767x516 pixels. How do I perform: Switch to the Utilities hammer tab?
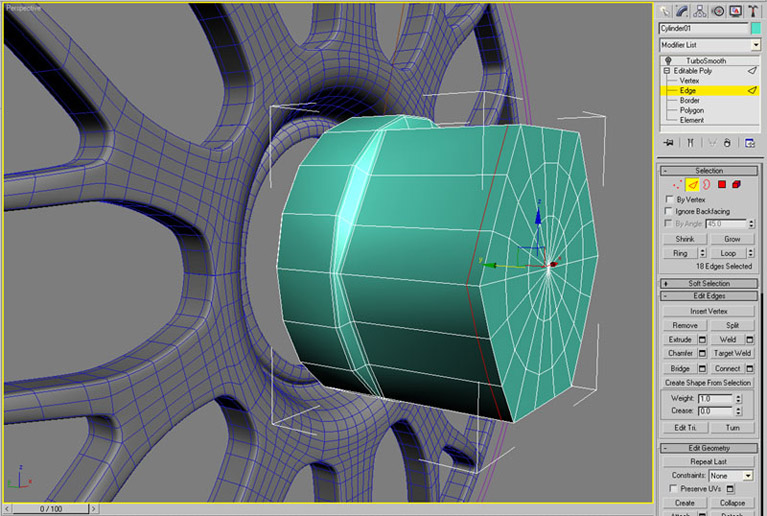click(752, 11)
